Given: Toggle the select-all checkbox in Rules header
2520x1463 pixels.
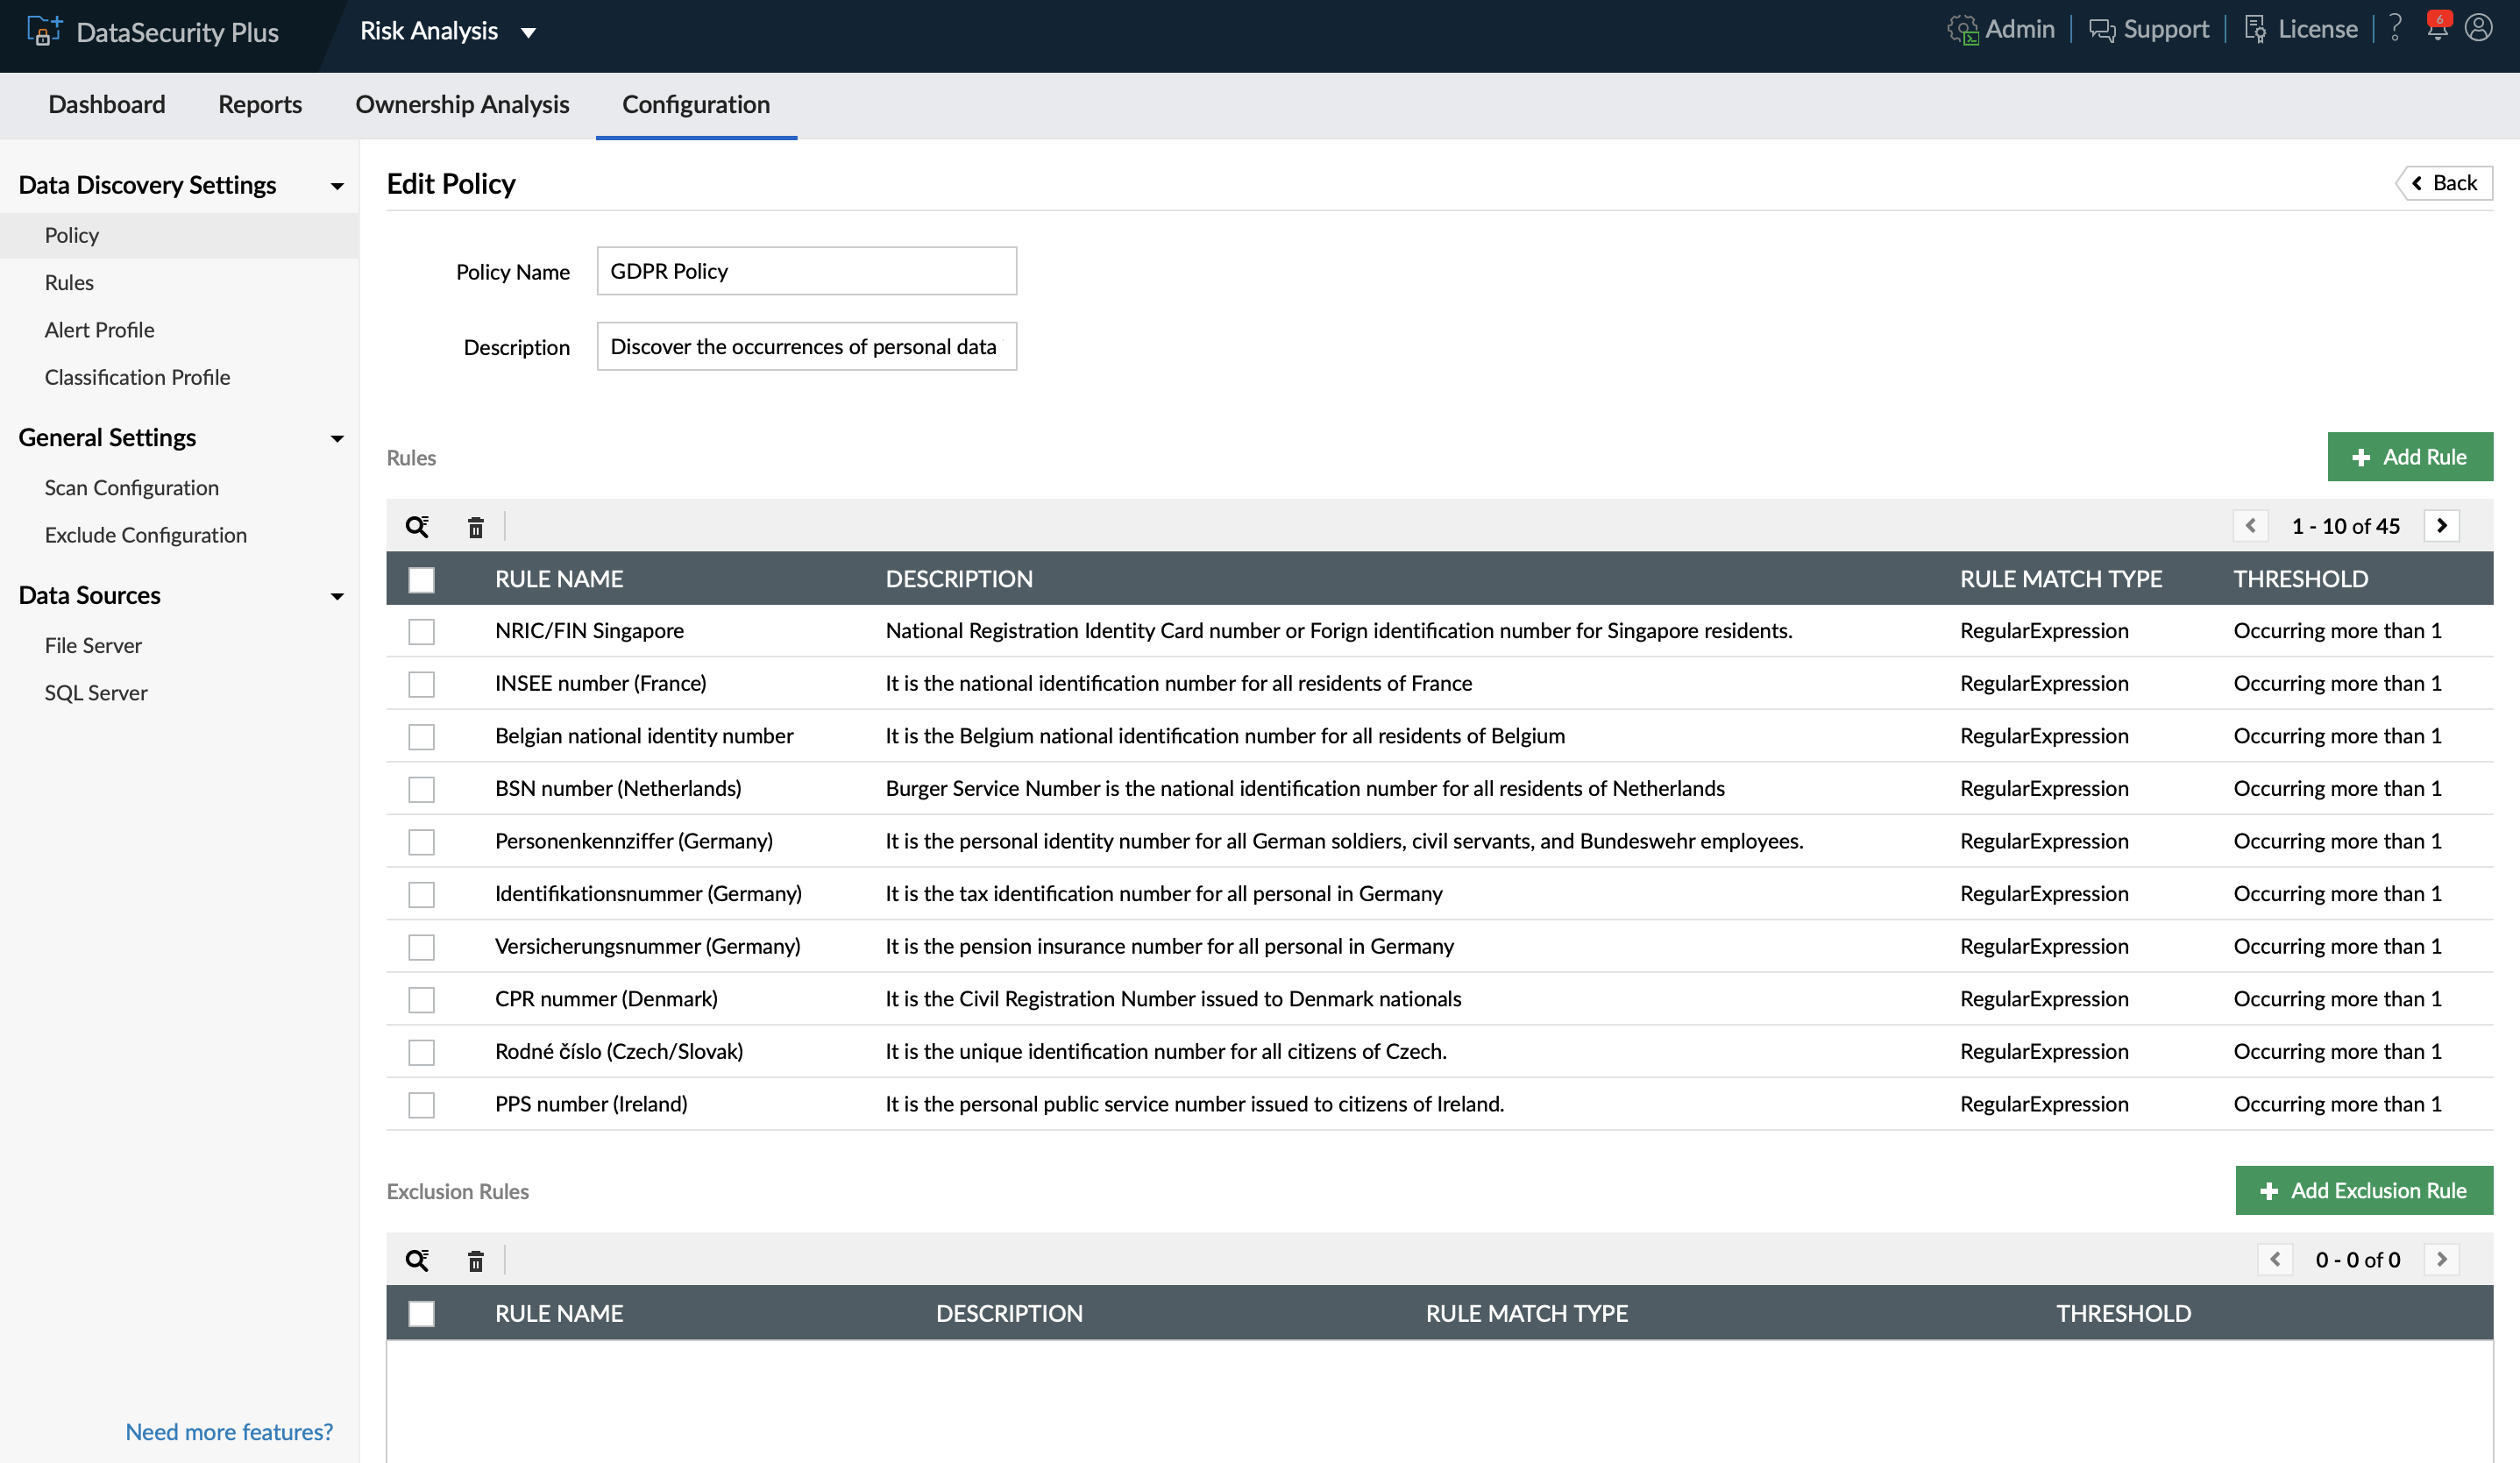Looking at the screenshot, I should click(421, 580).
